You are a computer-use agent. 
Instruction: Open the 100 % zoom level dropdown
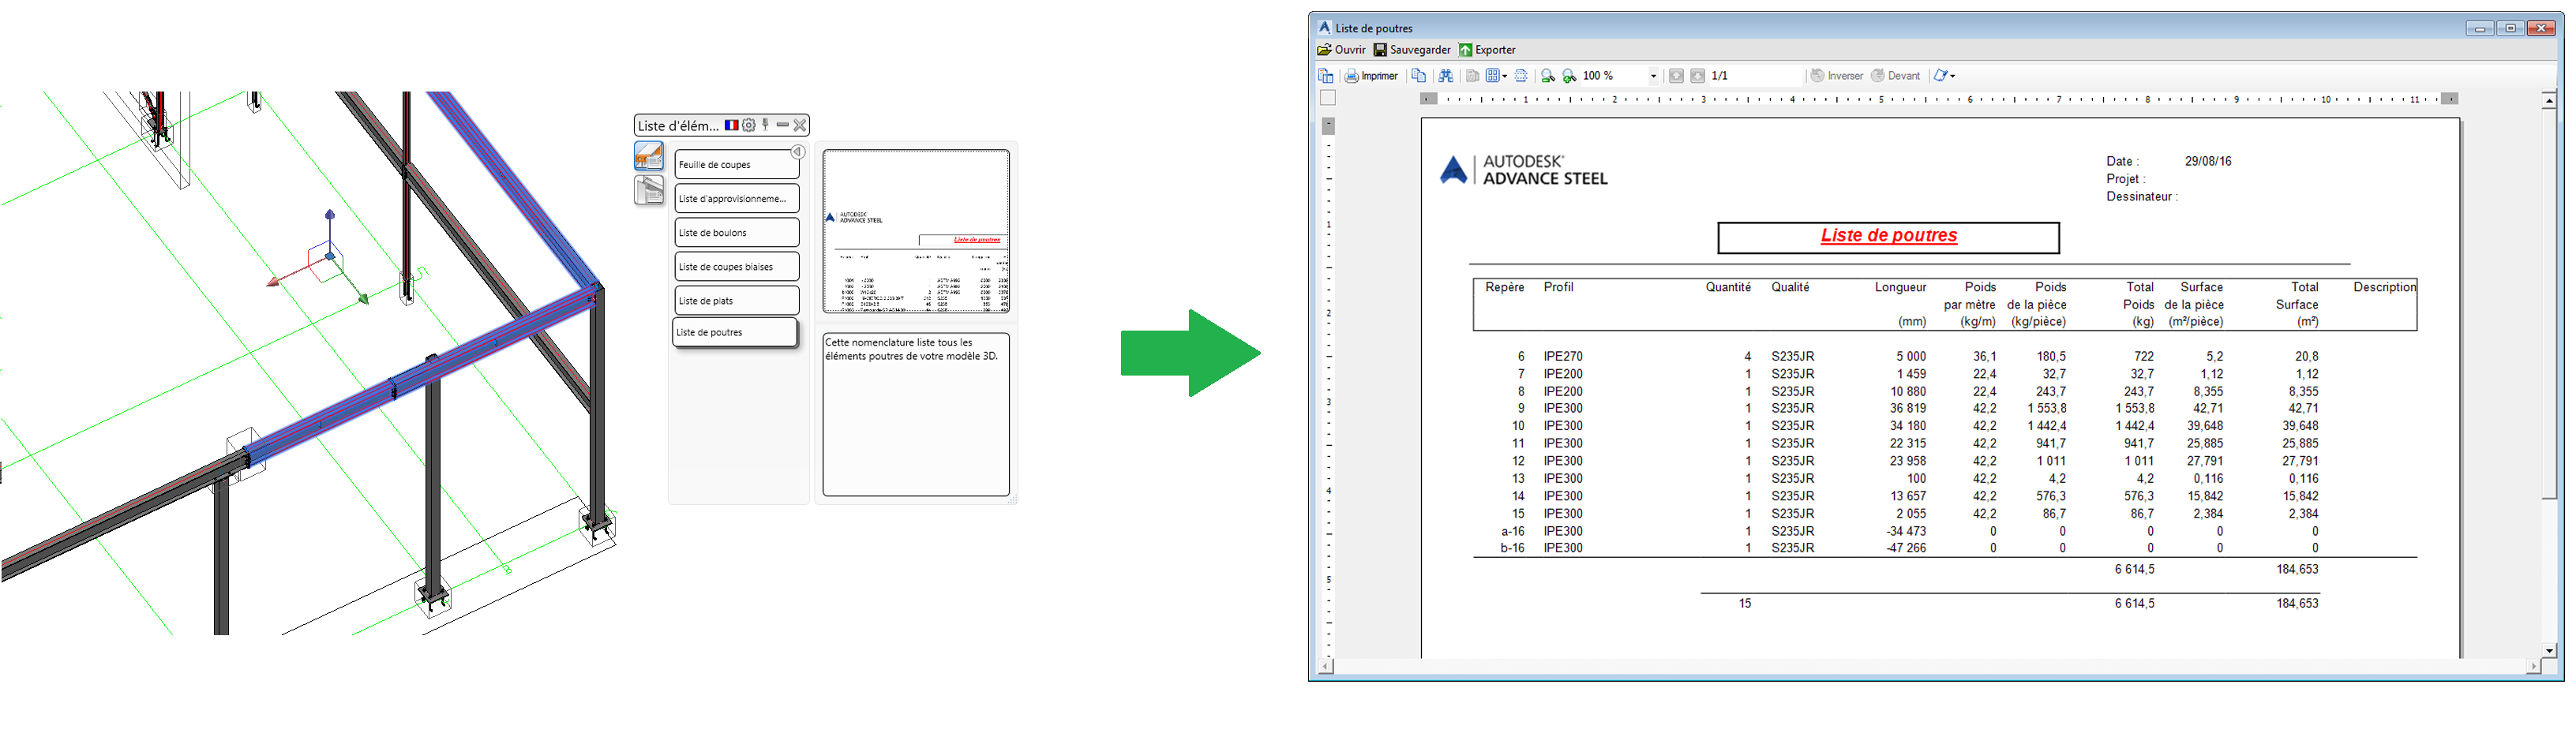1653,76
